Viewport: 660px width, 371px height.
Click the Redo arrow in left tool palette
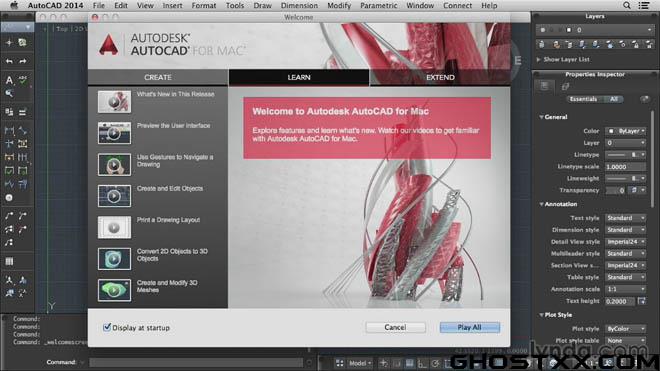[x=23, y=61]
